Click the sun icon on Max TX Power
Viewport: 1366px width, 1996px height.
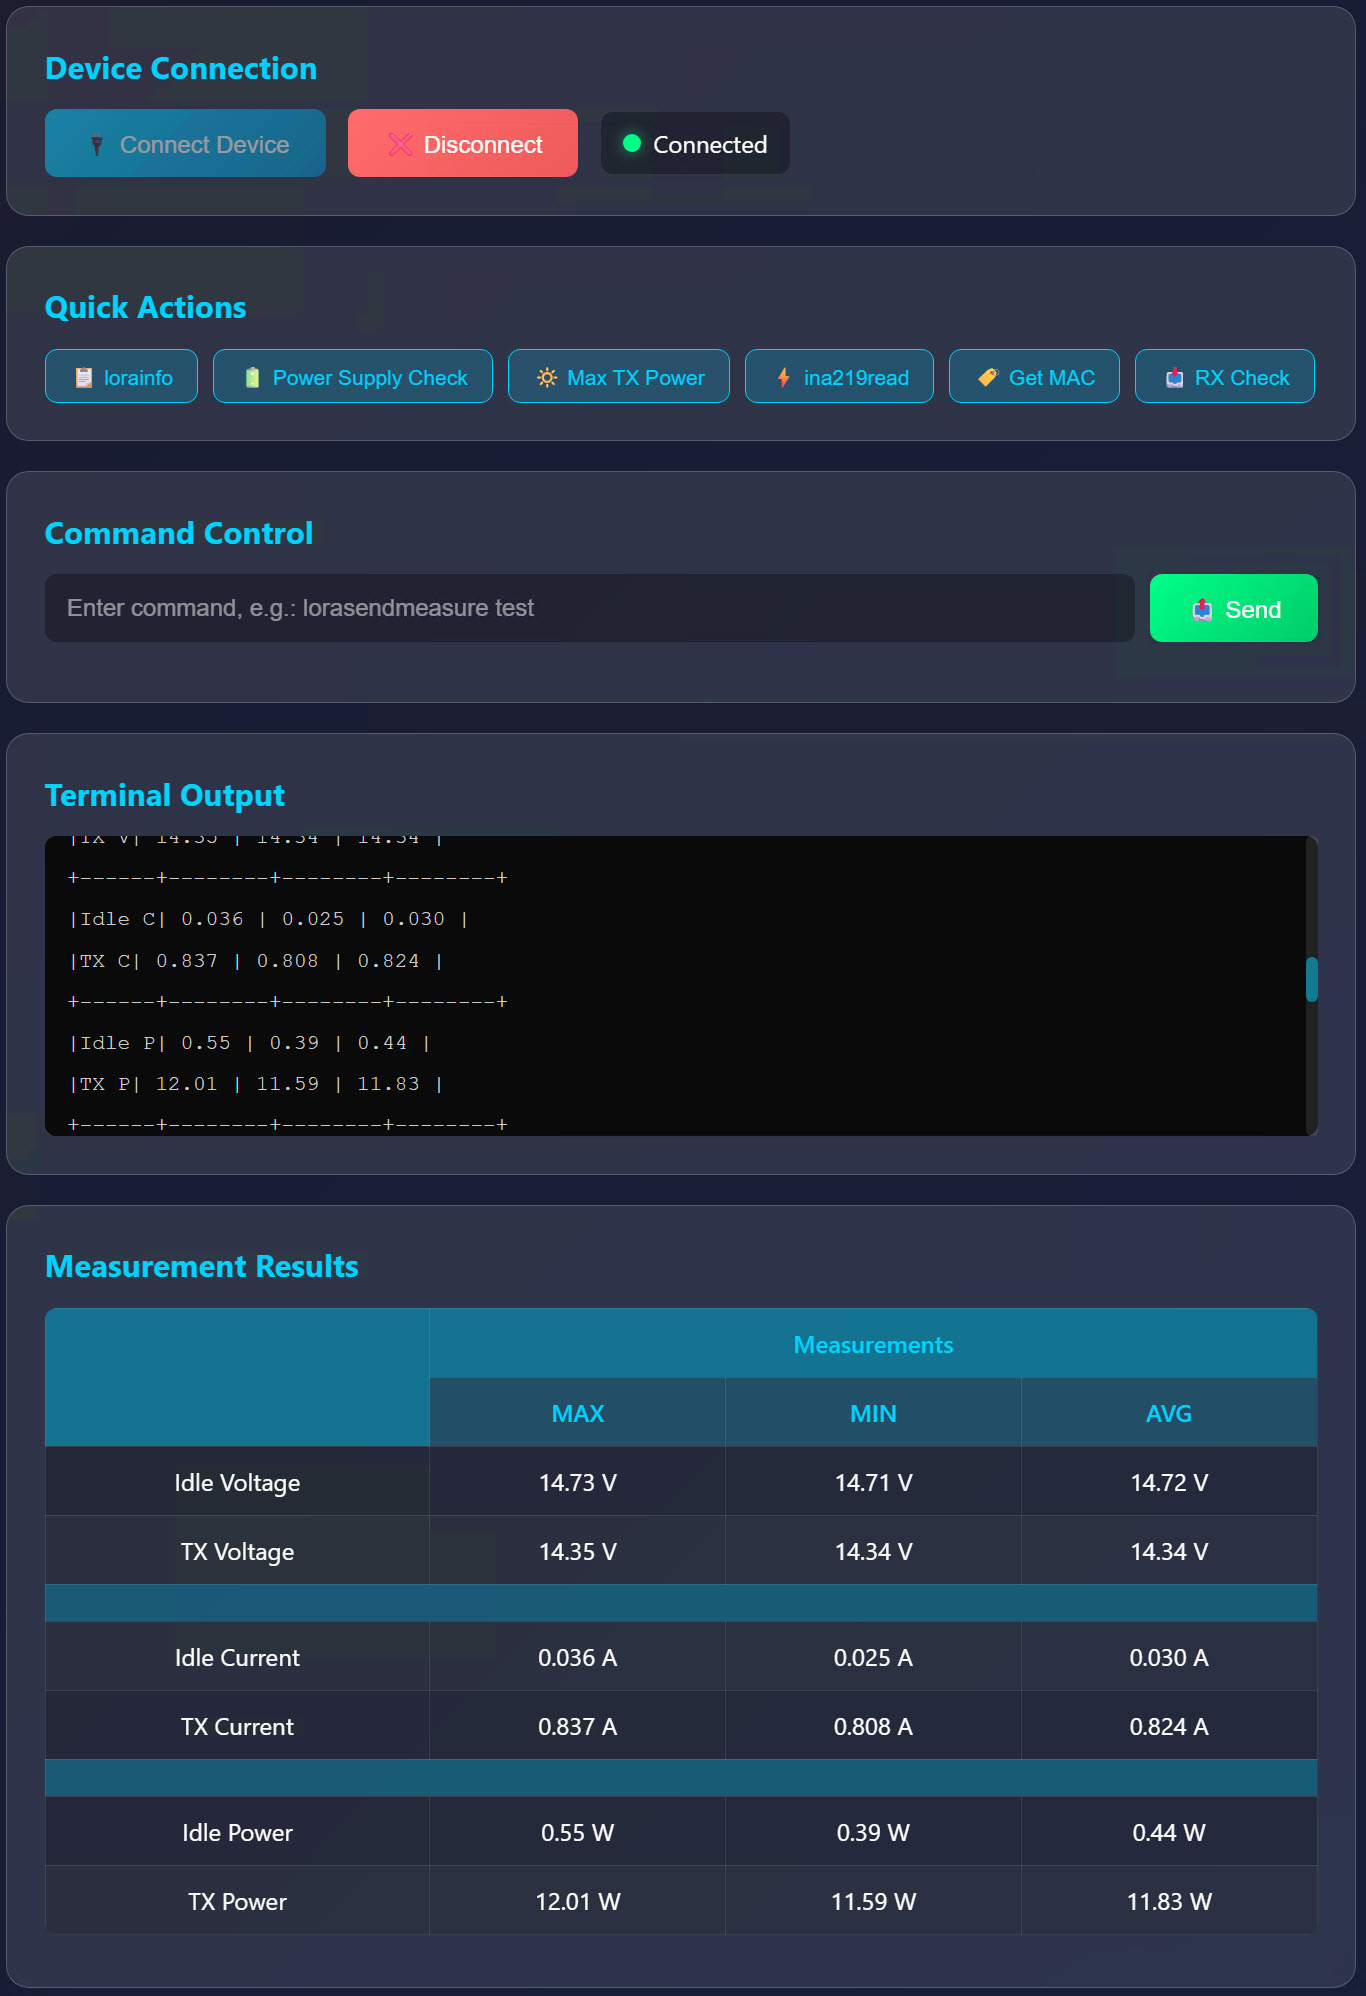coord(547,377)
